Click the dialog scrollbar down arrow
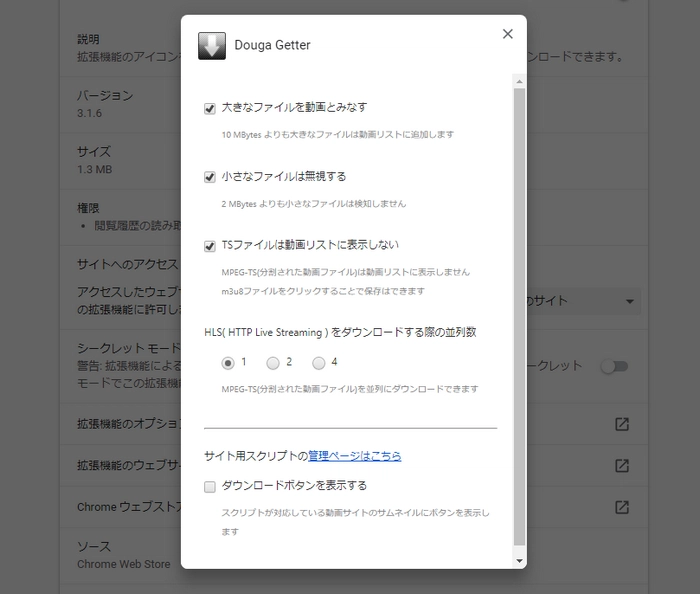 pos(518,561)
